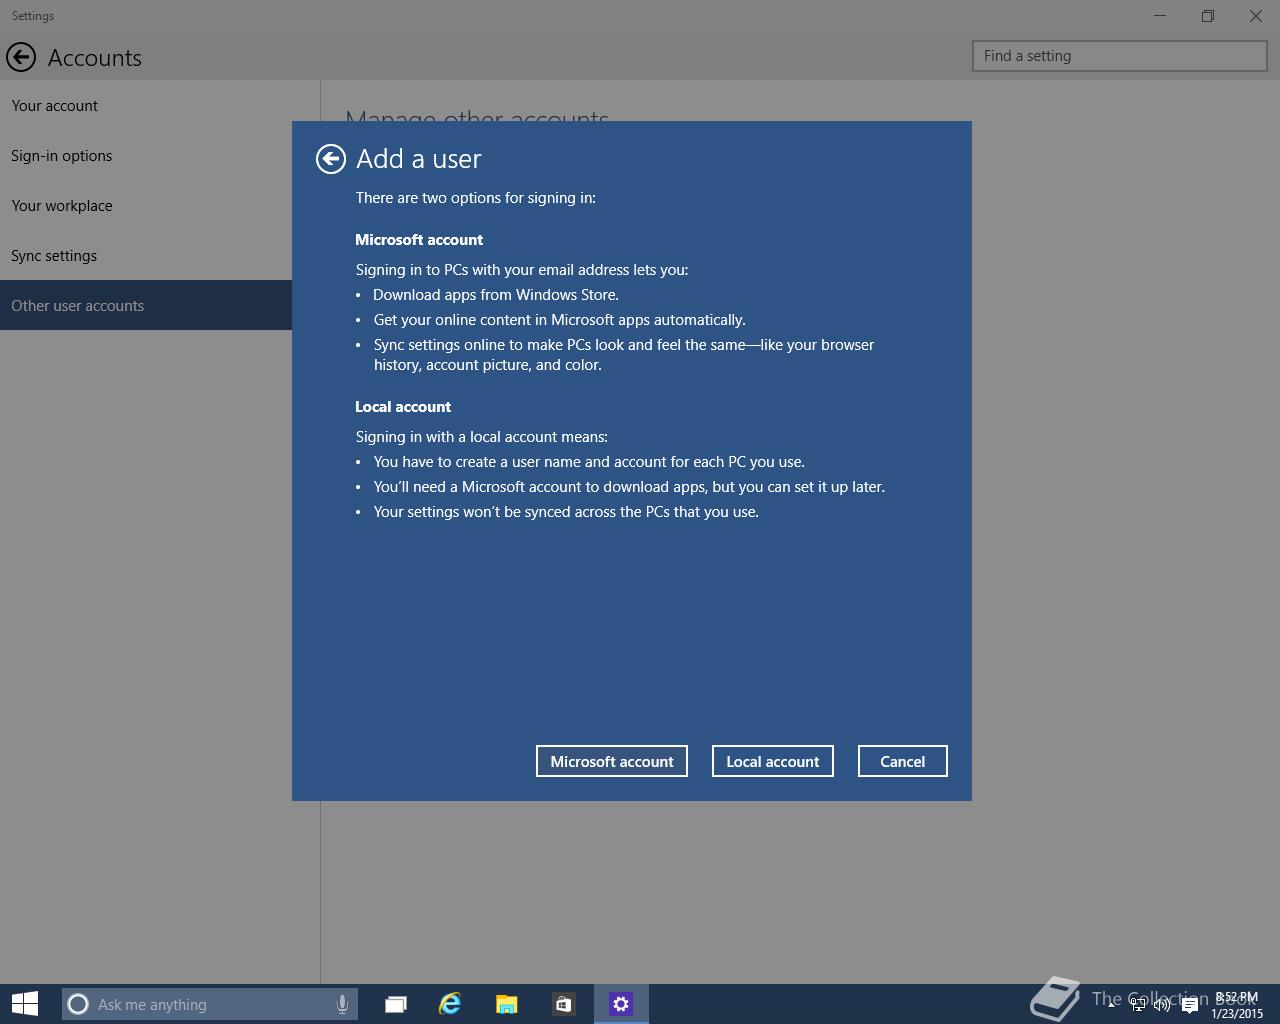Activate the taskbar microphone icon
The width and height of the screenshot is (1280, 1024).
click(342, 1004)
